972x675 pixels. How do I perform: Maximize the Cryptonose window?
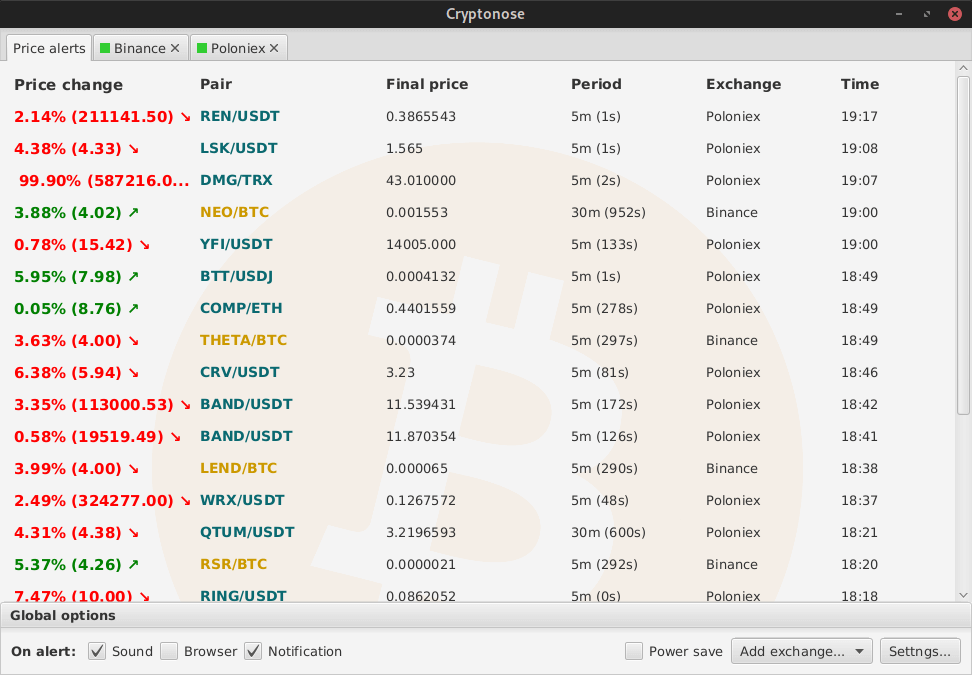[927, 14]
